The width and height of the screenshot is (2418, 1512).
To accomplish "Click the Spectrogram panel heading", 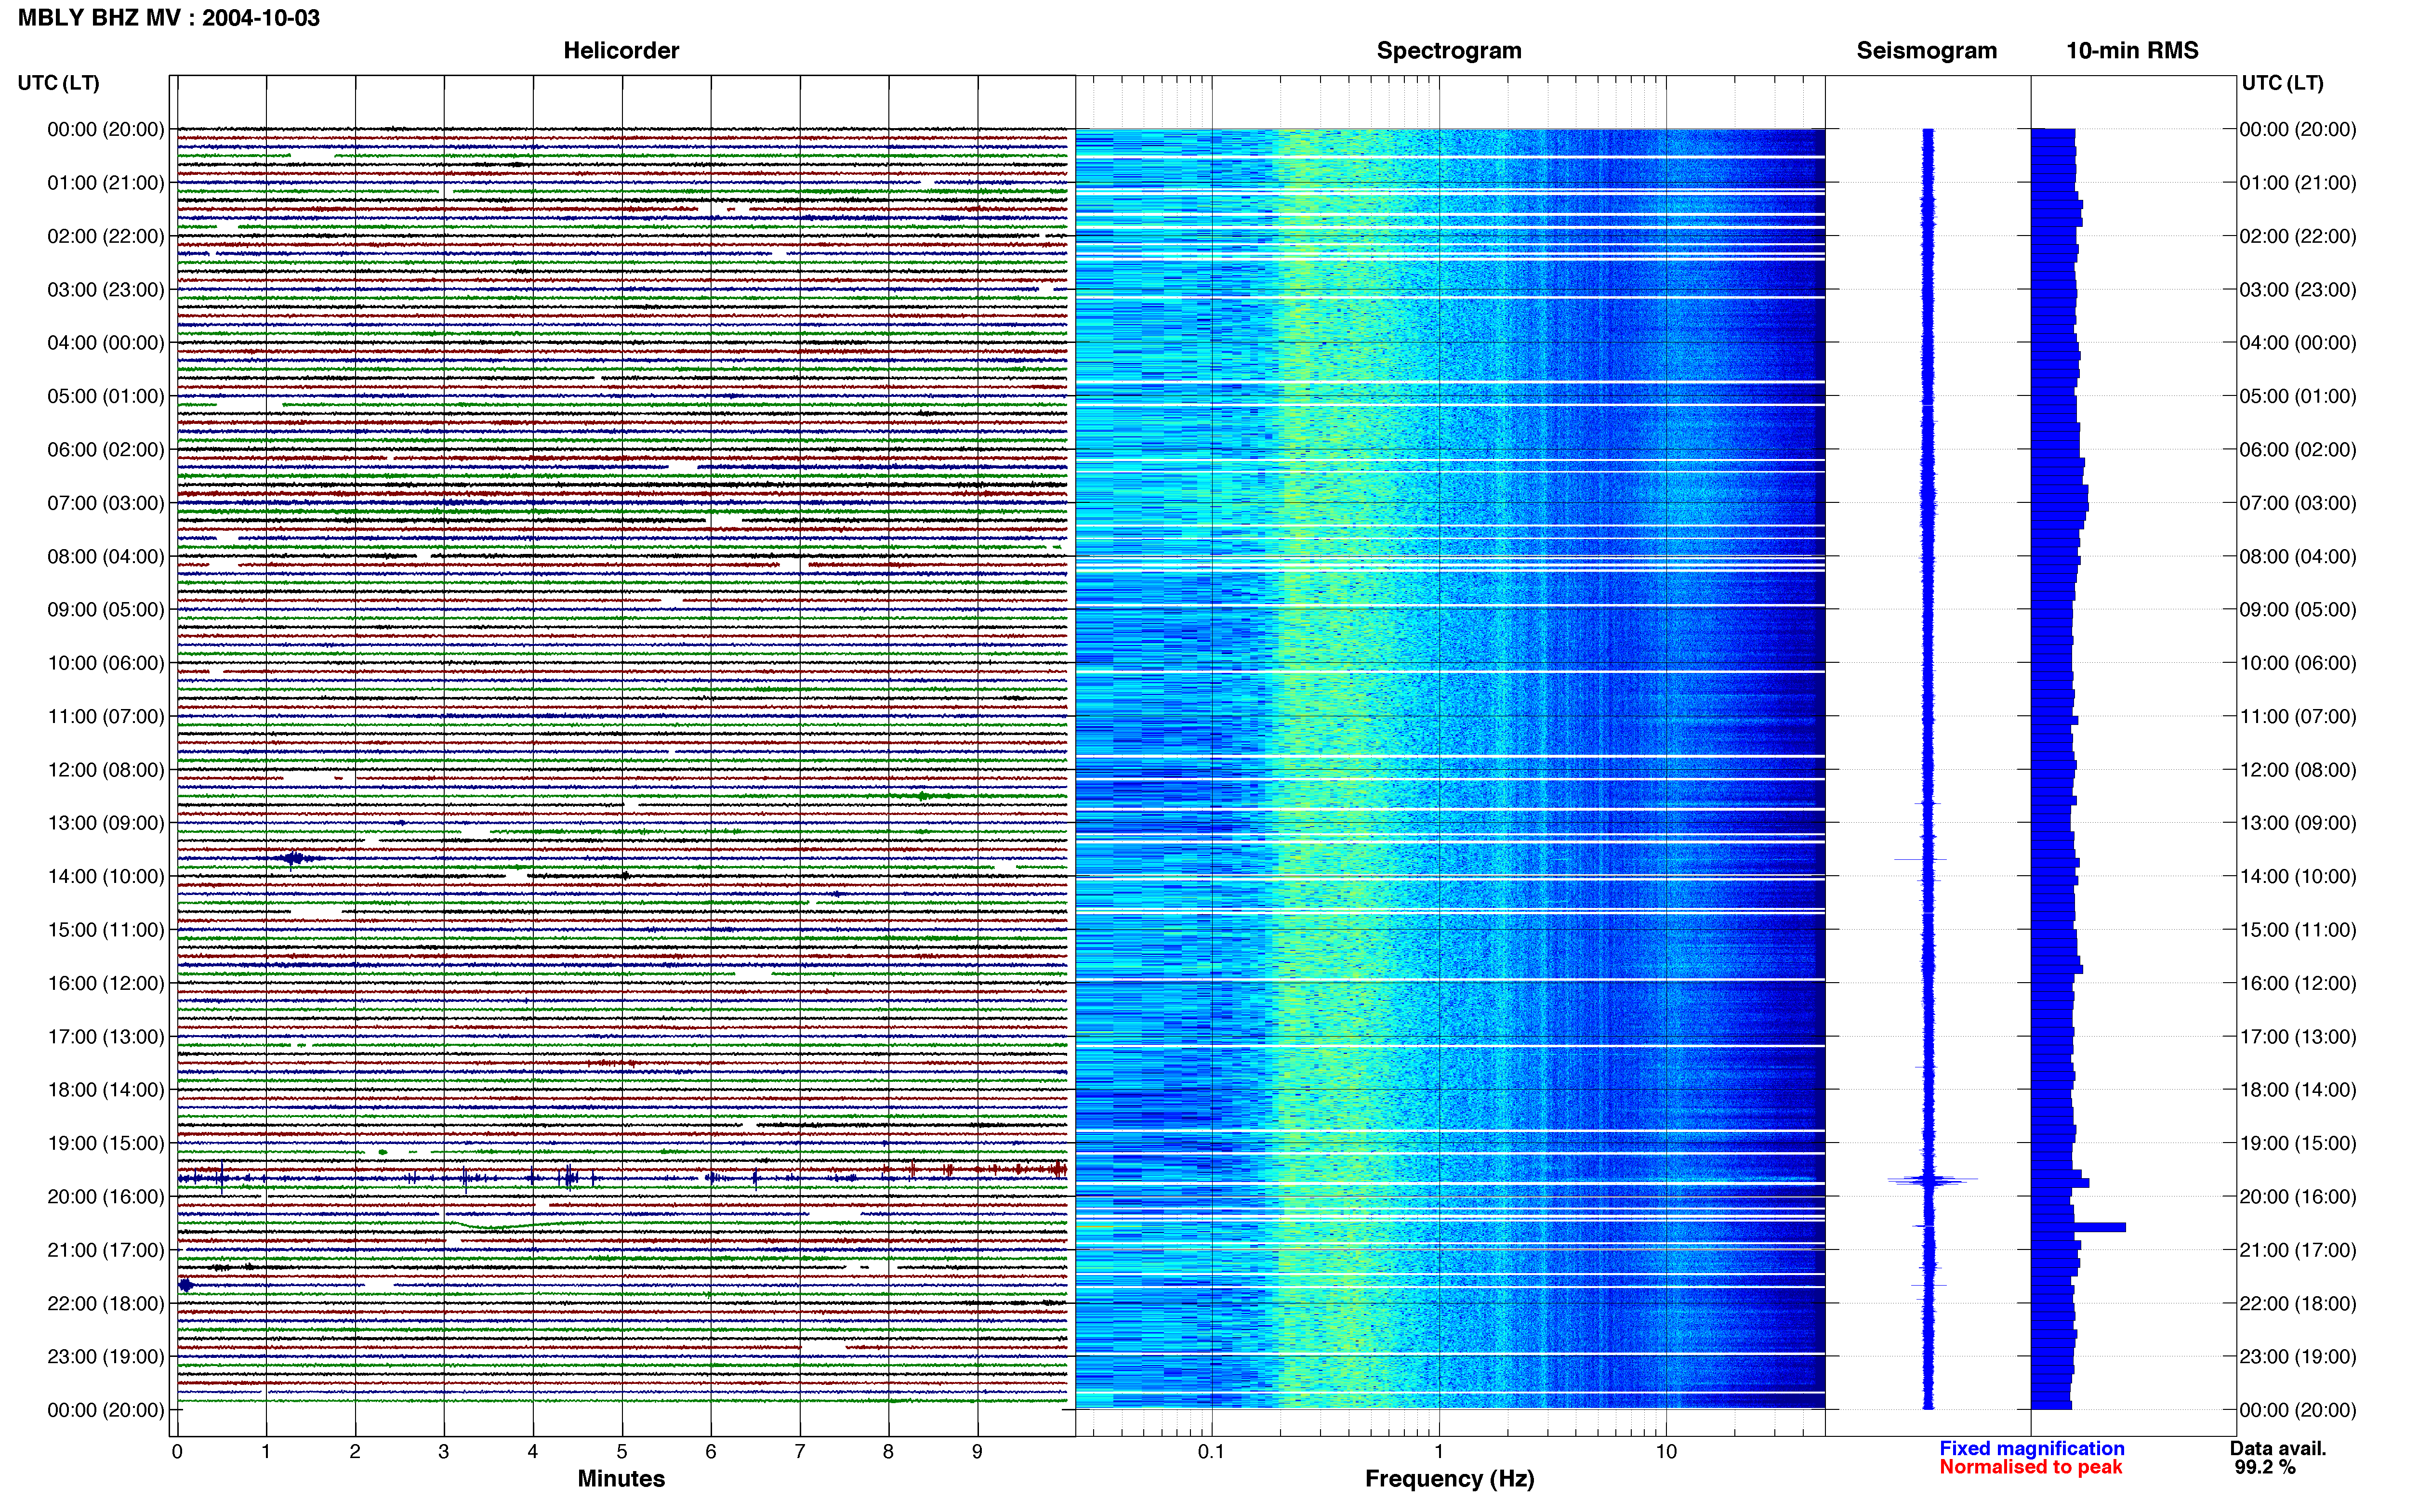I will coord(1449,50).
